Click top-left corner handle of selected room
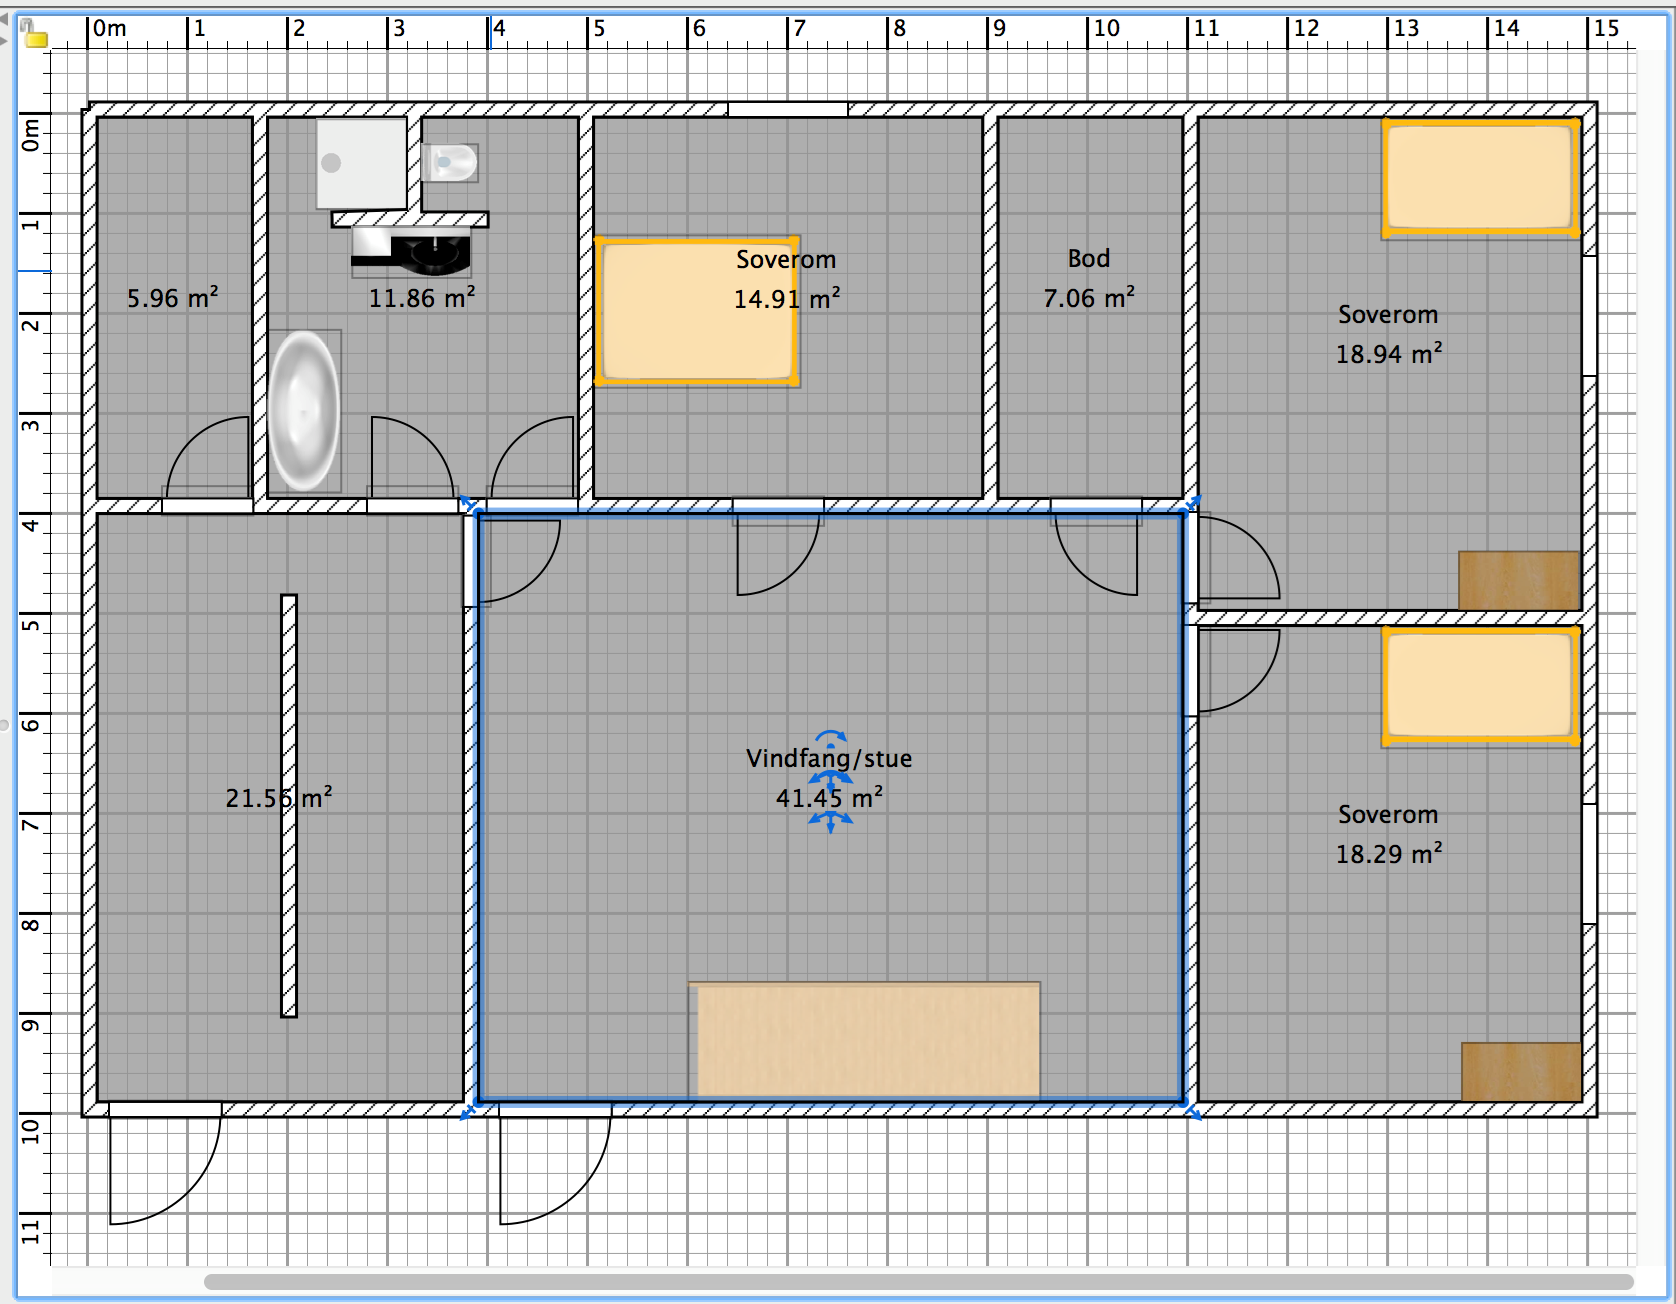Viewport: 1676px width, 1304px height. coord(468,503)
